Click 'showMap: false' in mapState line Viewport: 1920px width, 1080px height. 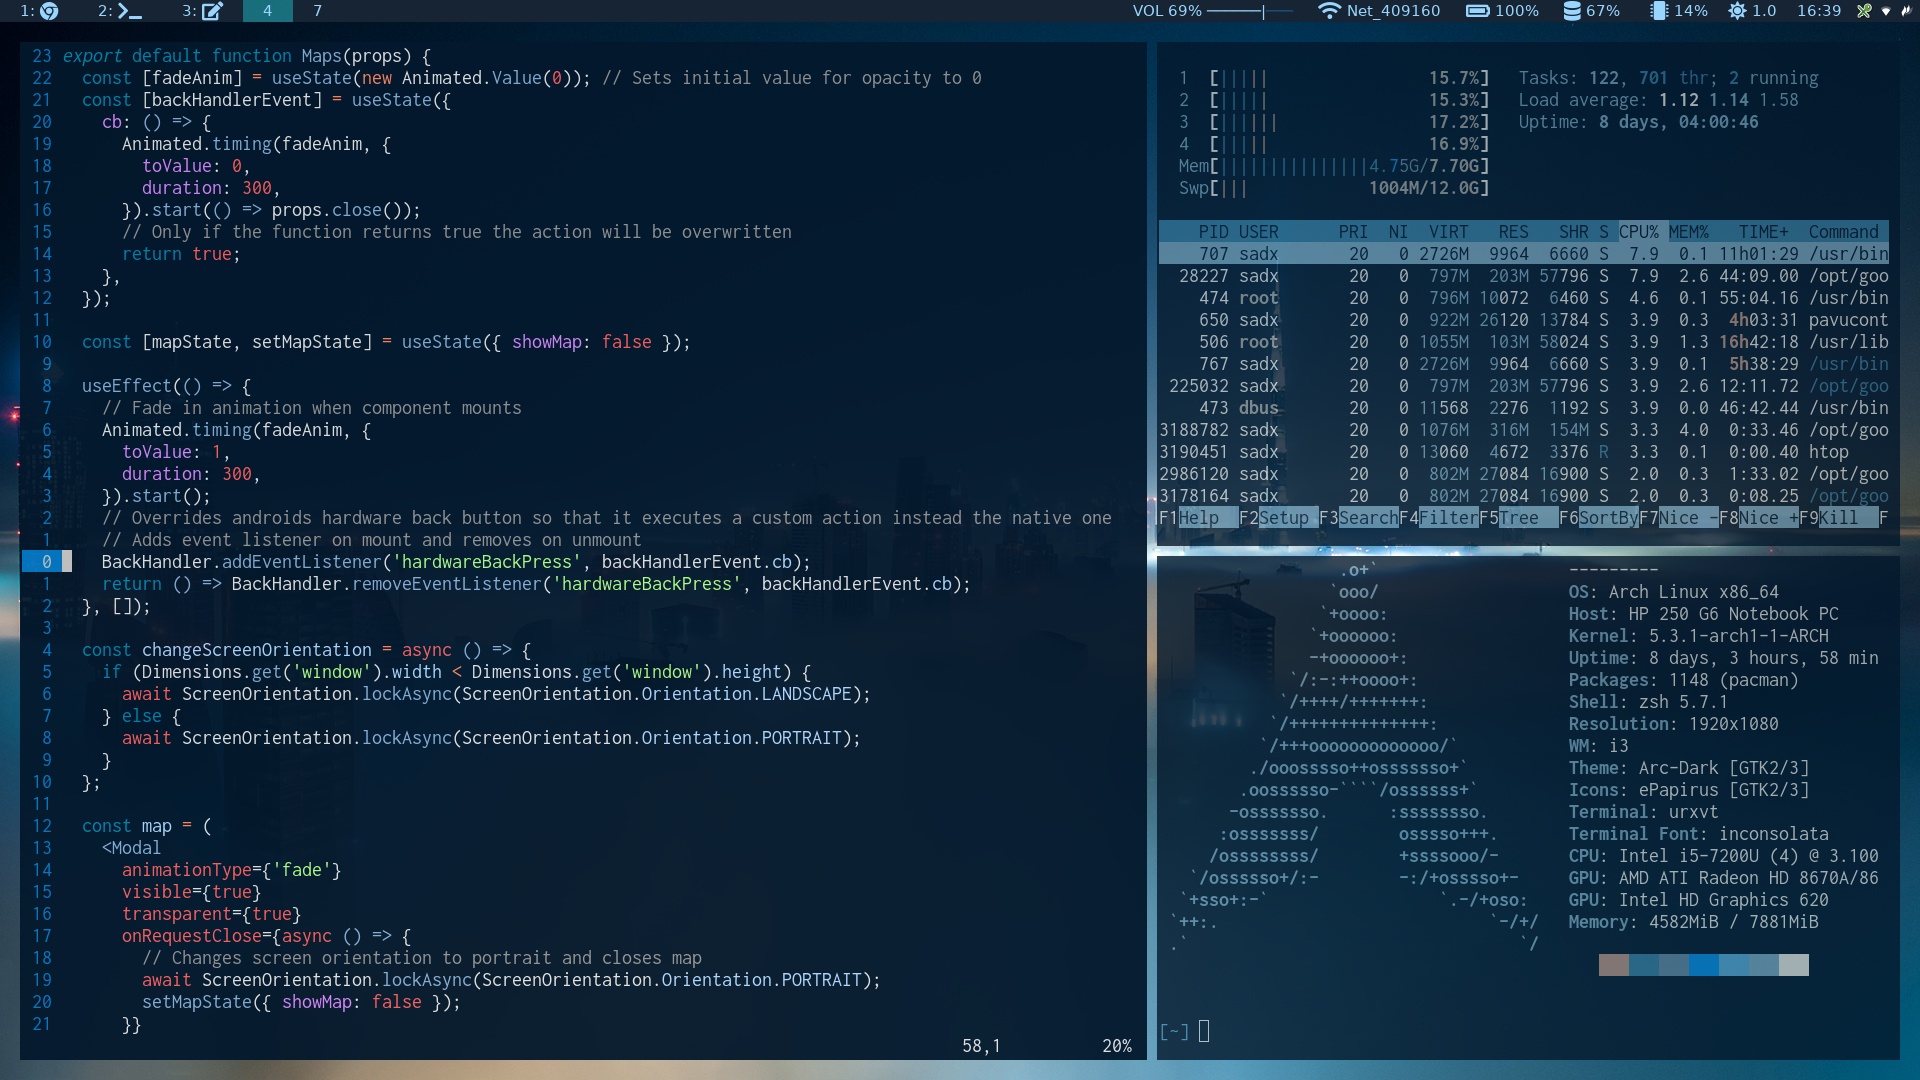click(x=582, y=342)
